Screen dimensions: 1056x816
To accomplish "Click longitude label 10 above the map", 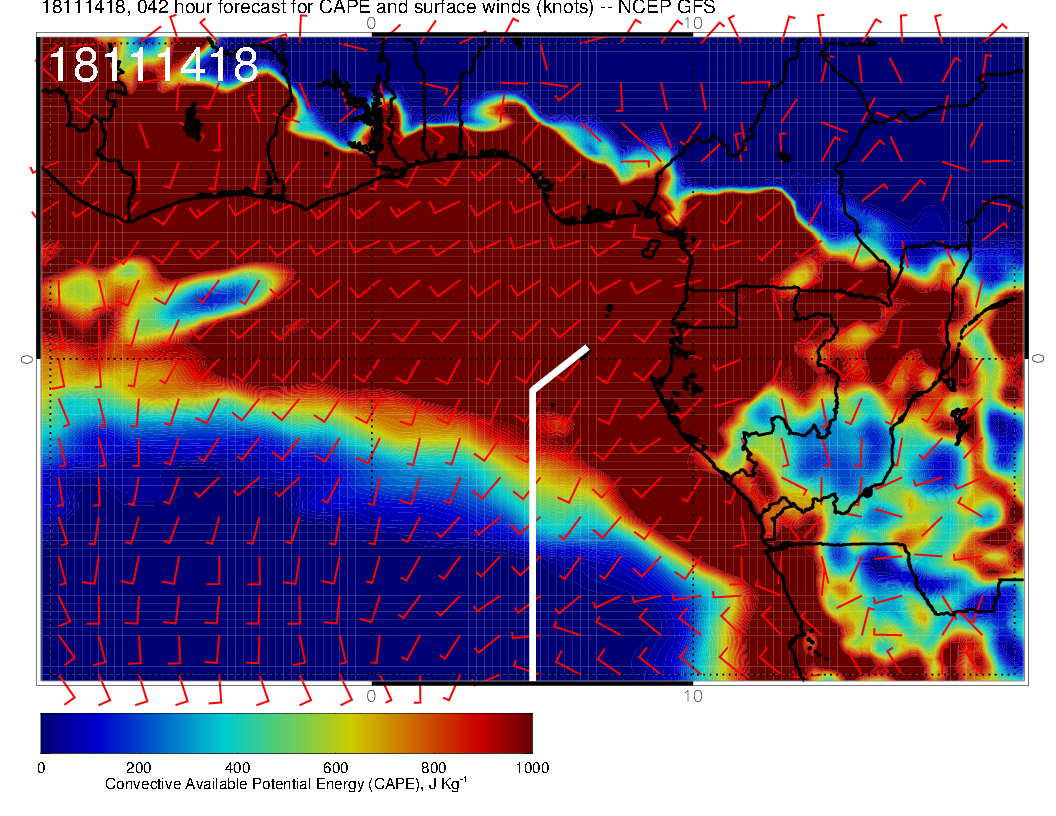I will (x=693, y=23).
